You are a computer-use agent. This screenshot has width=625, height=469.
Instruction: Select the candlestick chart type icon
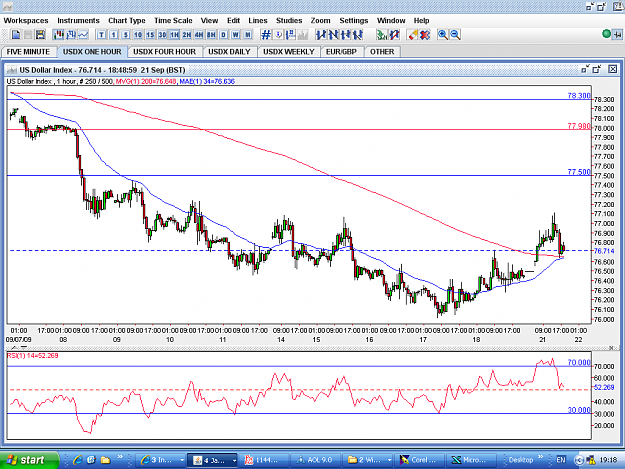click(x=59, y=35)
